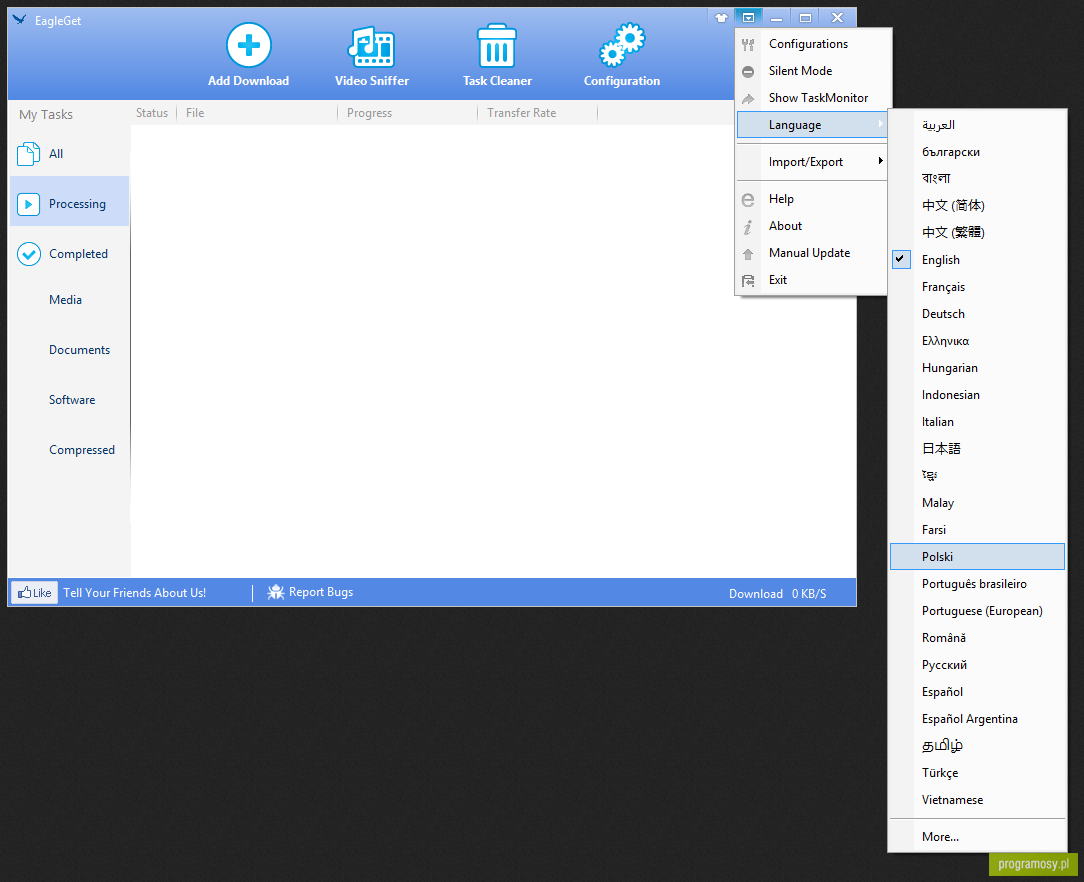This screenshot has width=1084, height=882.
Task: Select Farsi language
Action: click(978, 529)
